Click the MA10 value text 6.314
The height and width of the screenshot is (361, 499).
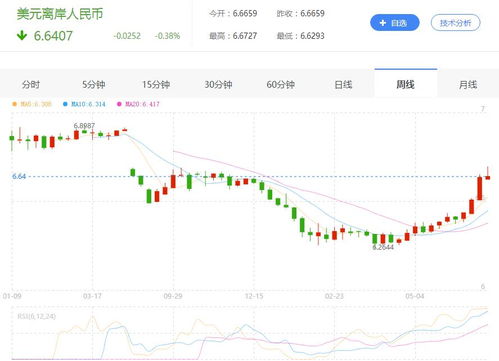click(x=97, y=104)
